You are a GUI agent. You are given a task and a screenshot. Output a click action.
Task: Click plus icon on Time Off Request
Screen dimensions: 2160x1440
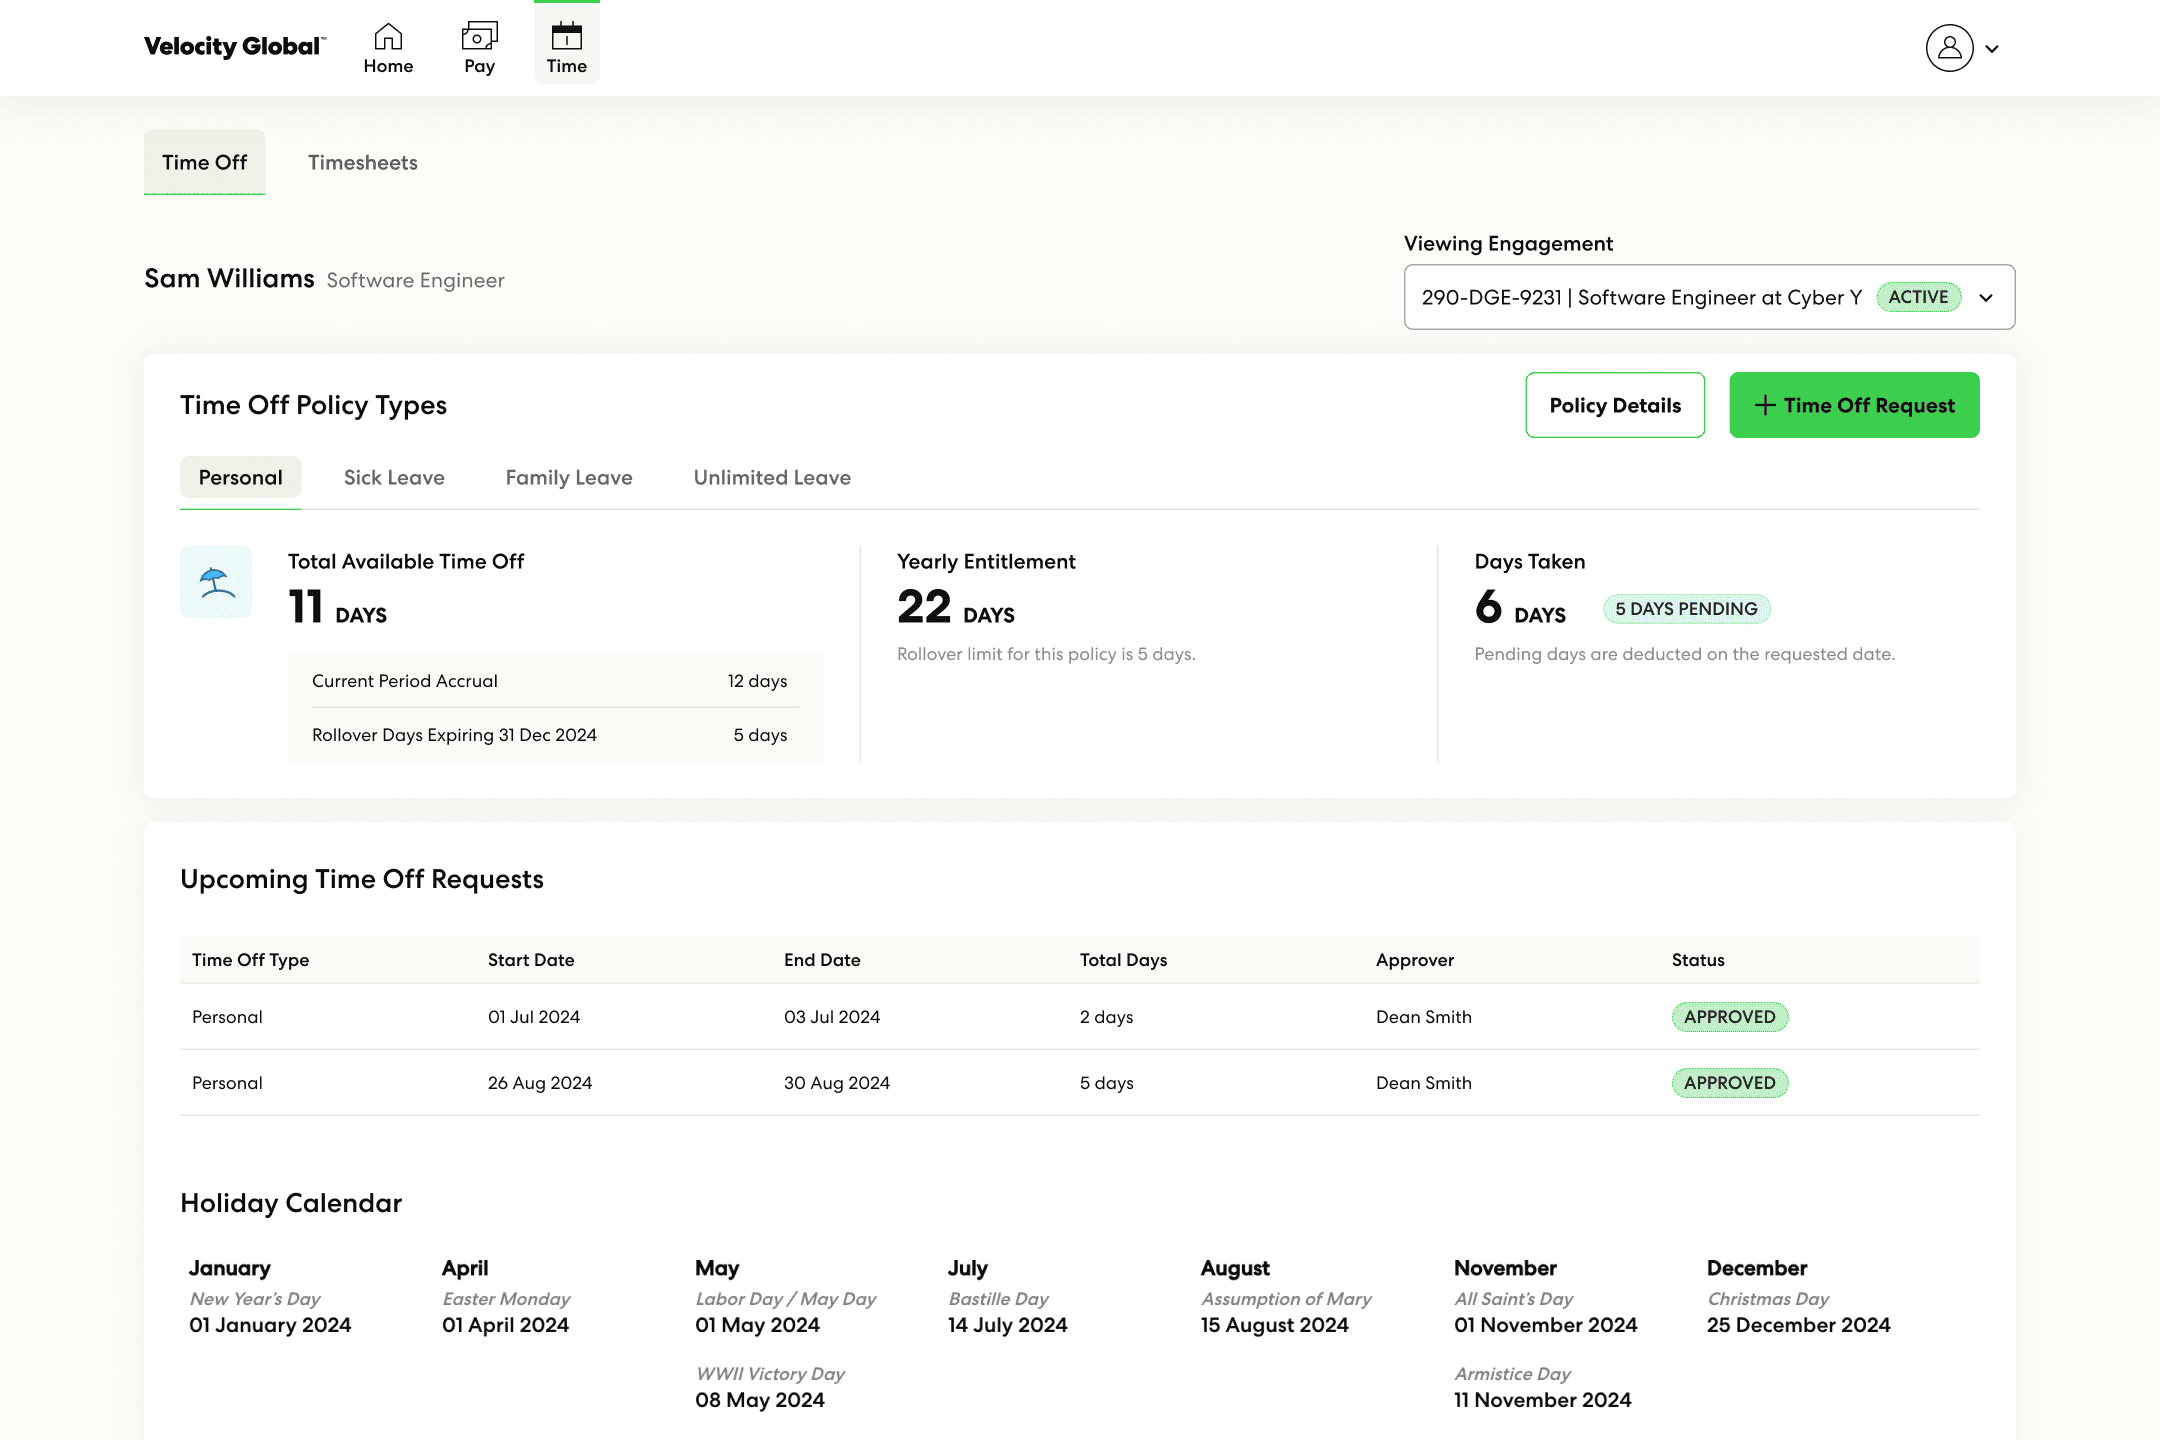click(1765, 405)
